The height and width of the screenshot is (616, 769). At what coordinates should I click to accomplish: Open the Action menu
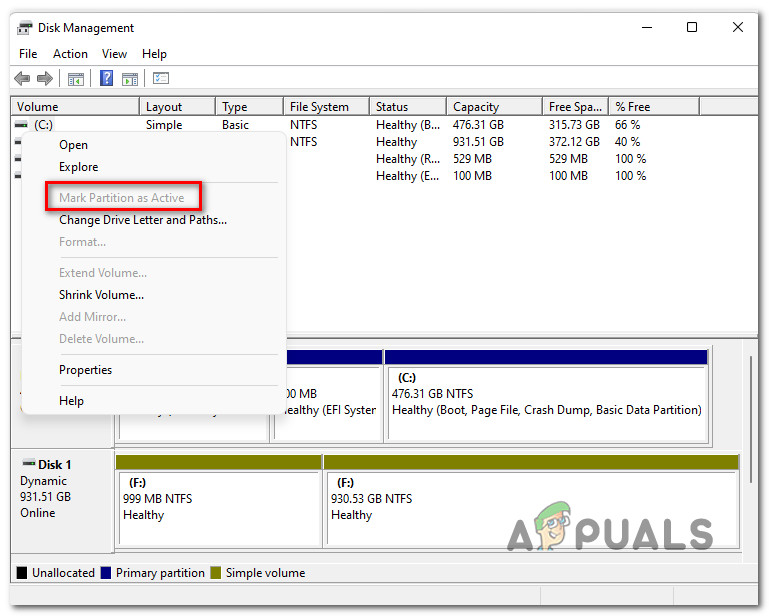point(70,54)
